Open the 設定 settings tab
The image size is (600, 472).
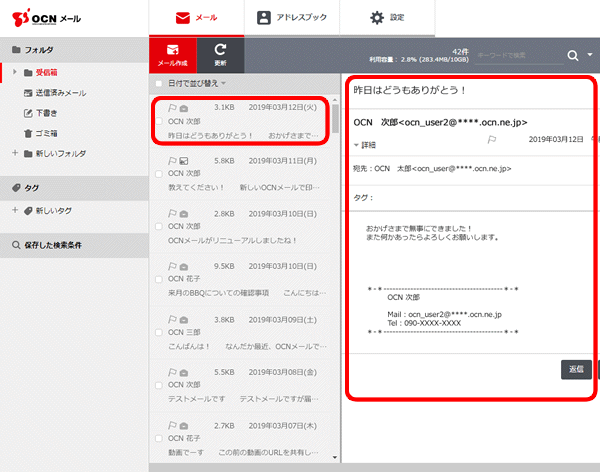387,18
